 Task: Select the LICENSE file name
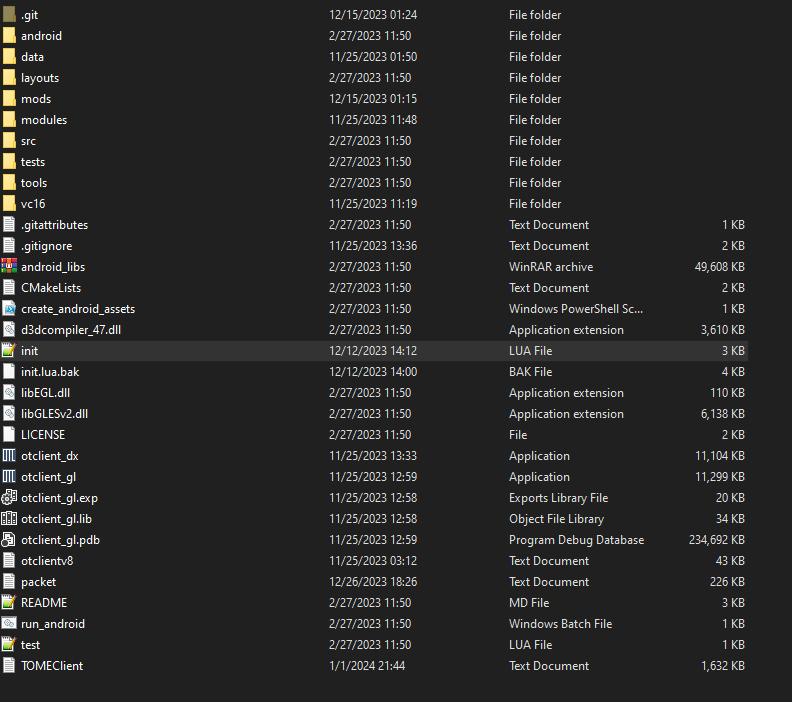43,435
